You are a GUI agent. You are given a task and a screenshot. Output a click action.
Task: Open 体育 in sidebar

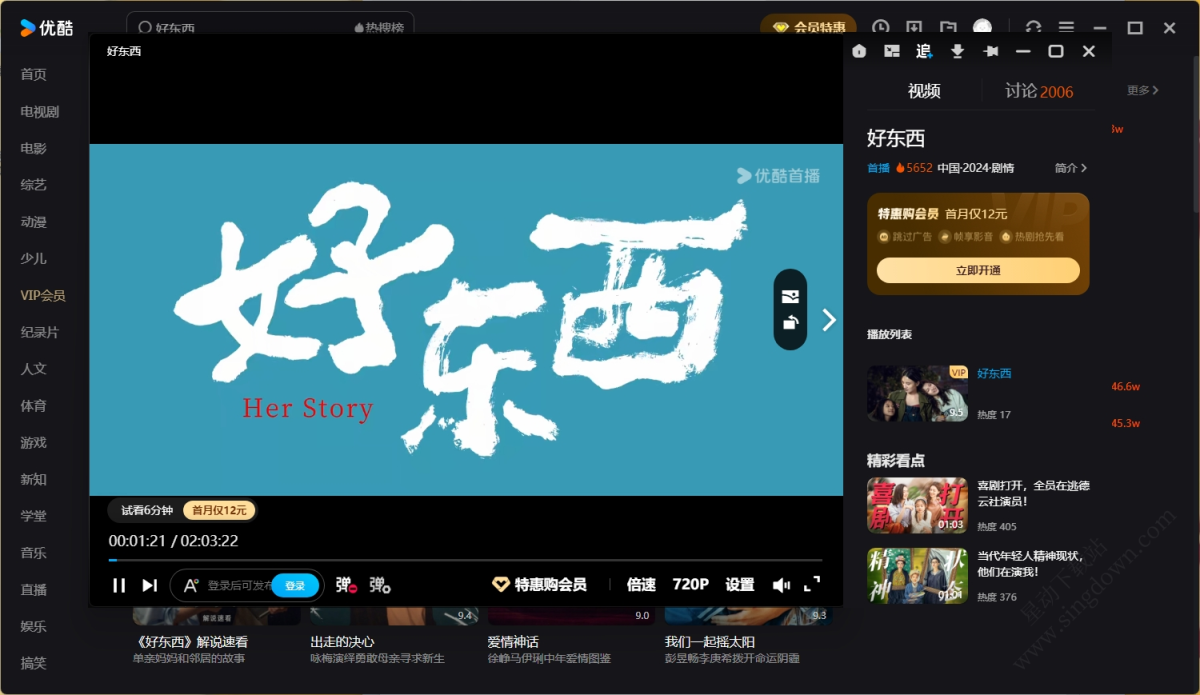34,406
